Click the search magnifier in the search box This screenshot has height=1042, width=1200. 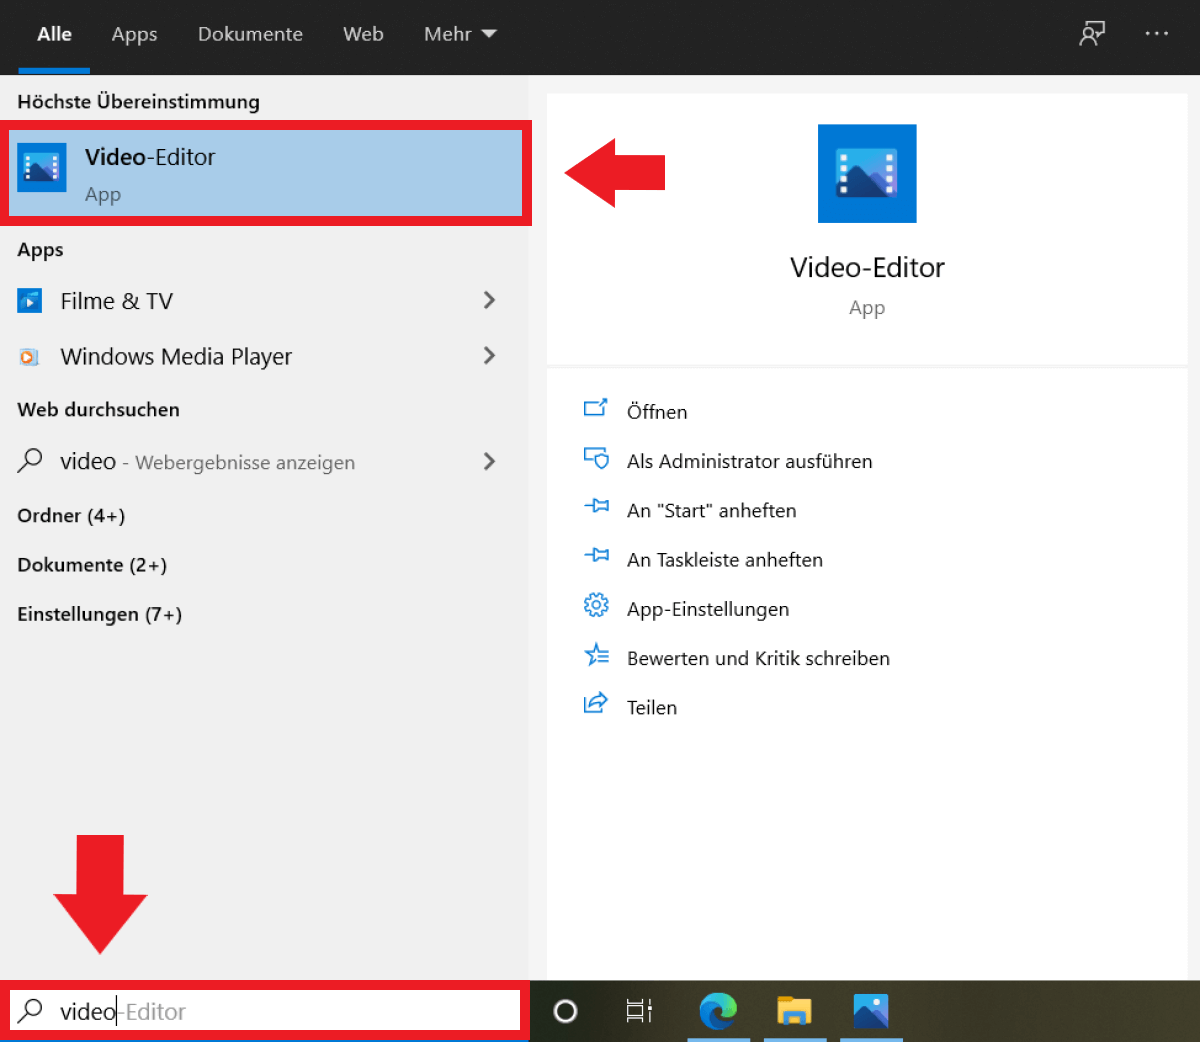31,1010
